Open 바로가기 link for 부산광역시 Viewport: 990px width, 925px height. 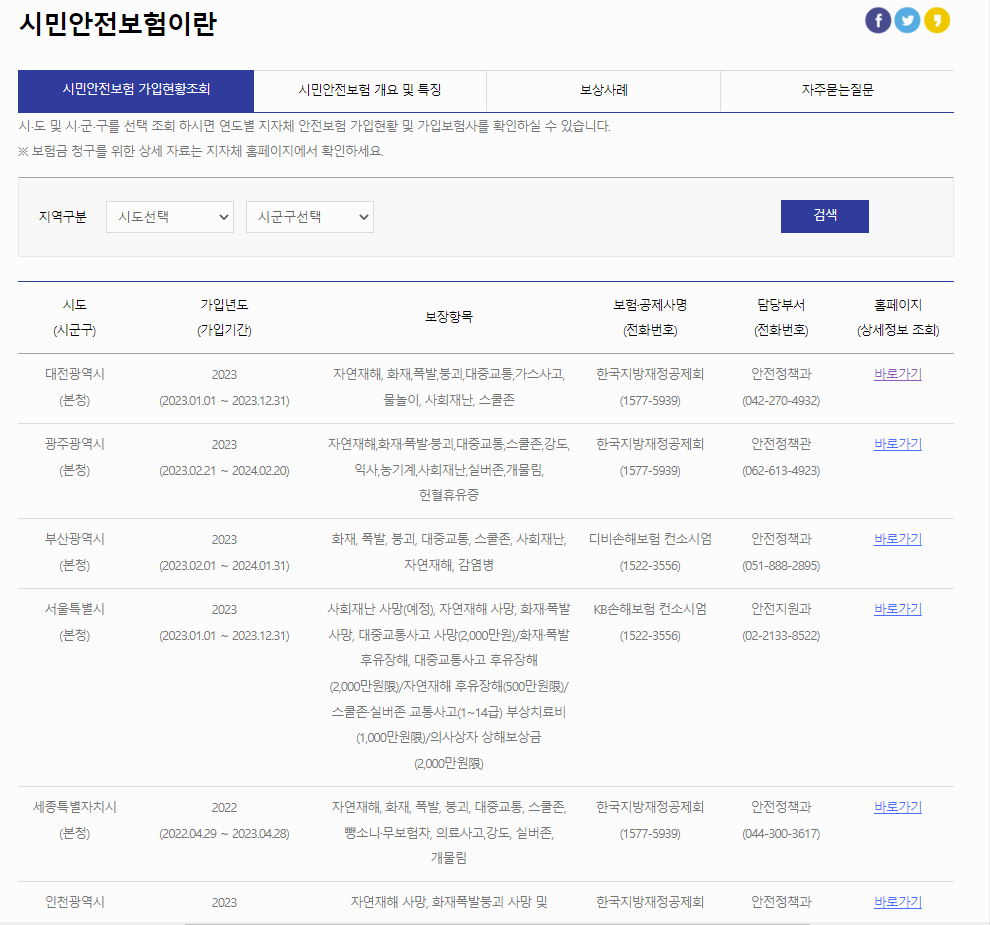pyautogui.click(x=897, y=538)
